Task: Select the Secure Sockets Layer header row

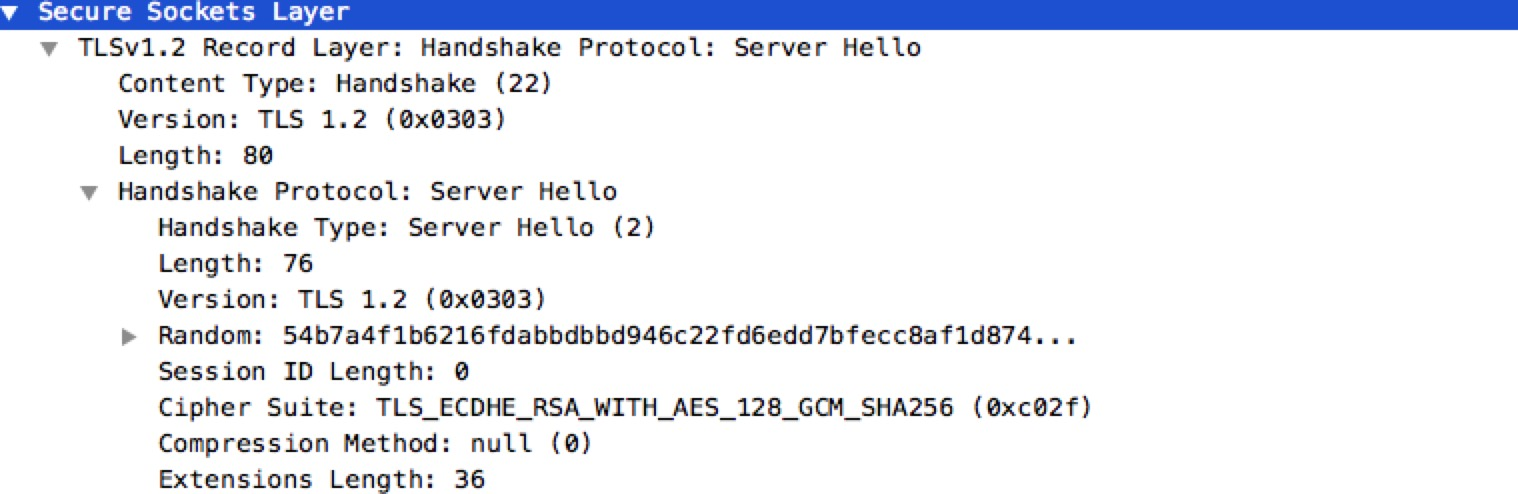Action: point(194,13)
